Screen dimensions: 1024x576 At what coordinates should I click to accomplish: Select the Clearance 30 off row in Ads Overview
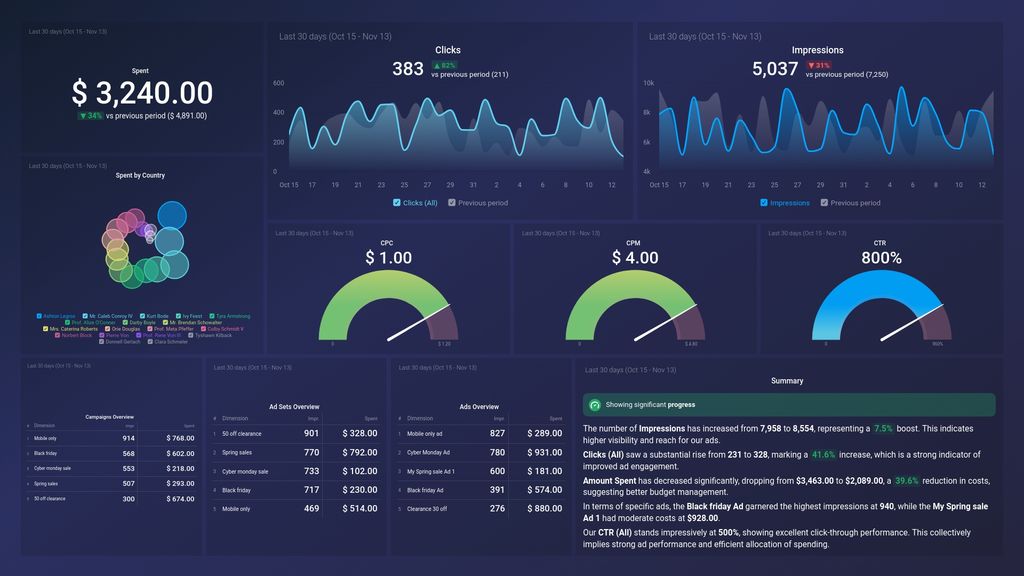[480, 508]
